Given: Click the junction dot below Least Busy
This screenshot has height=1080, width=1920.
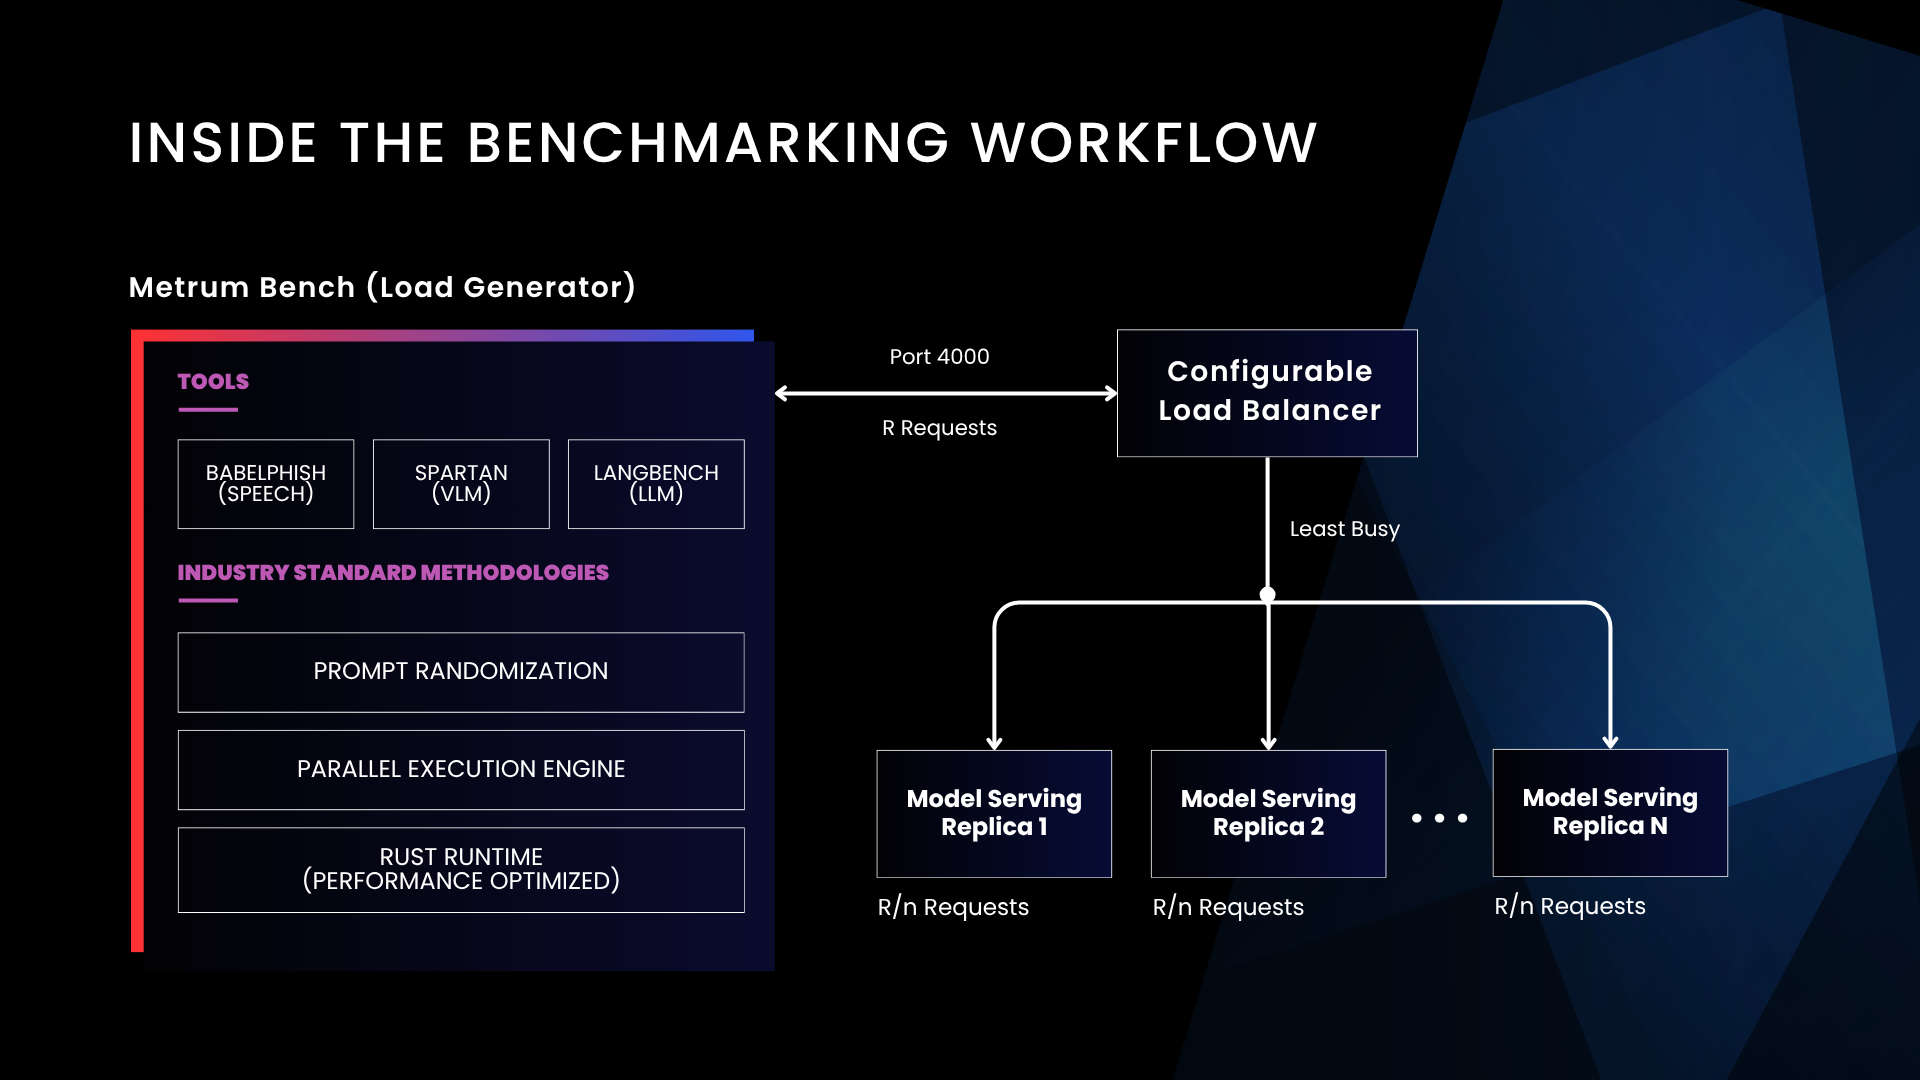Looking at the screenshot, I should tap(1268, 595).
